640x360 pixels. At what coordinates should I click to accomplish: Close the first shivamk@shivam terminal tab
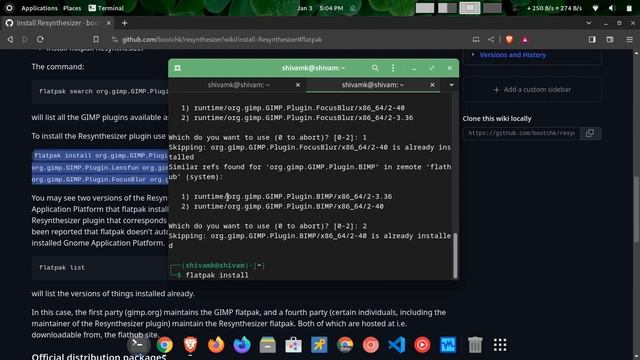(298, 85)
